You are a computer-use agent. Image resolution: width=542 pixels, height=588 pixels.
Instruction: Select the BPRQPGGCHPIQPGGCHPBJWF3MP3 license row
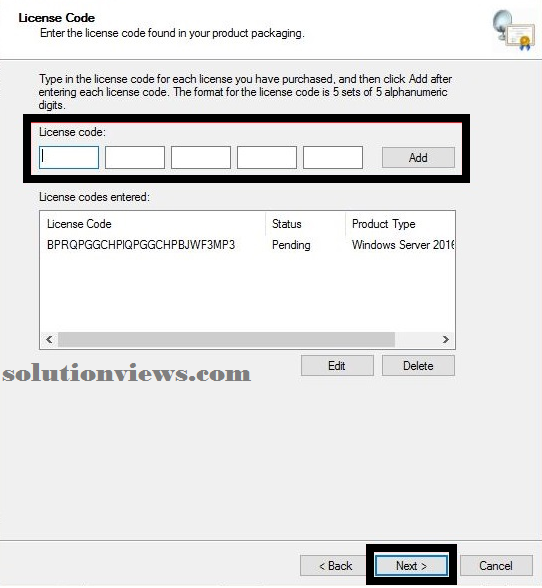[248, 245]
